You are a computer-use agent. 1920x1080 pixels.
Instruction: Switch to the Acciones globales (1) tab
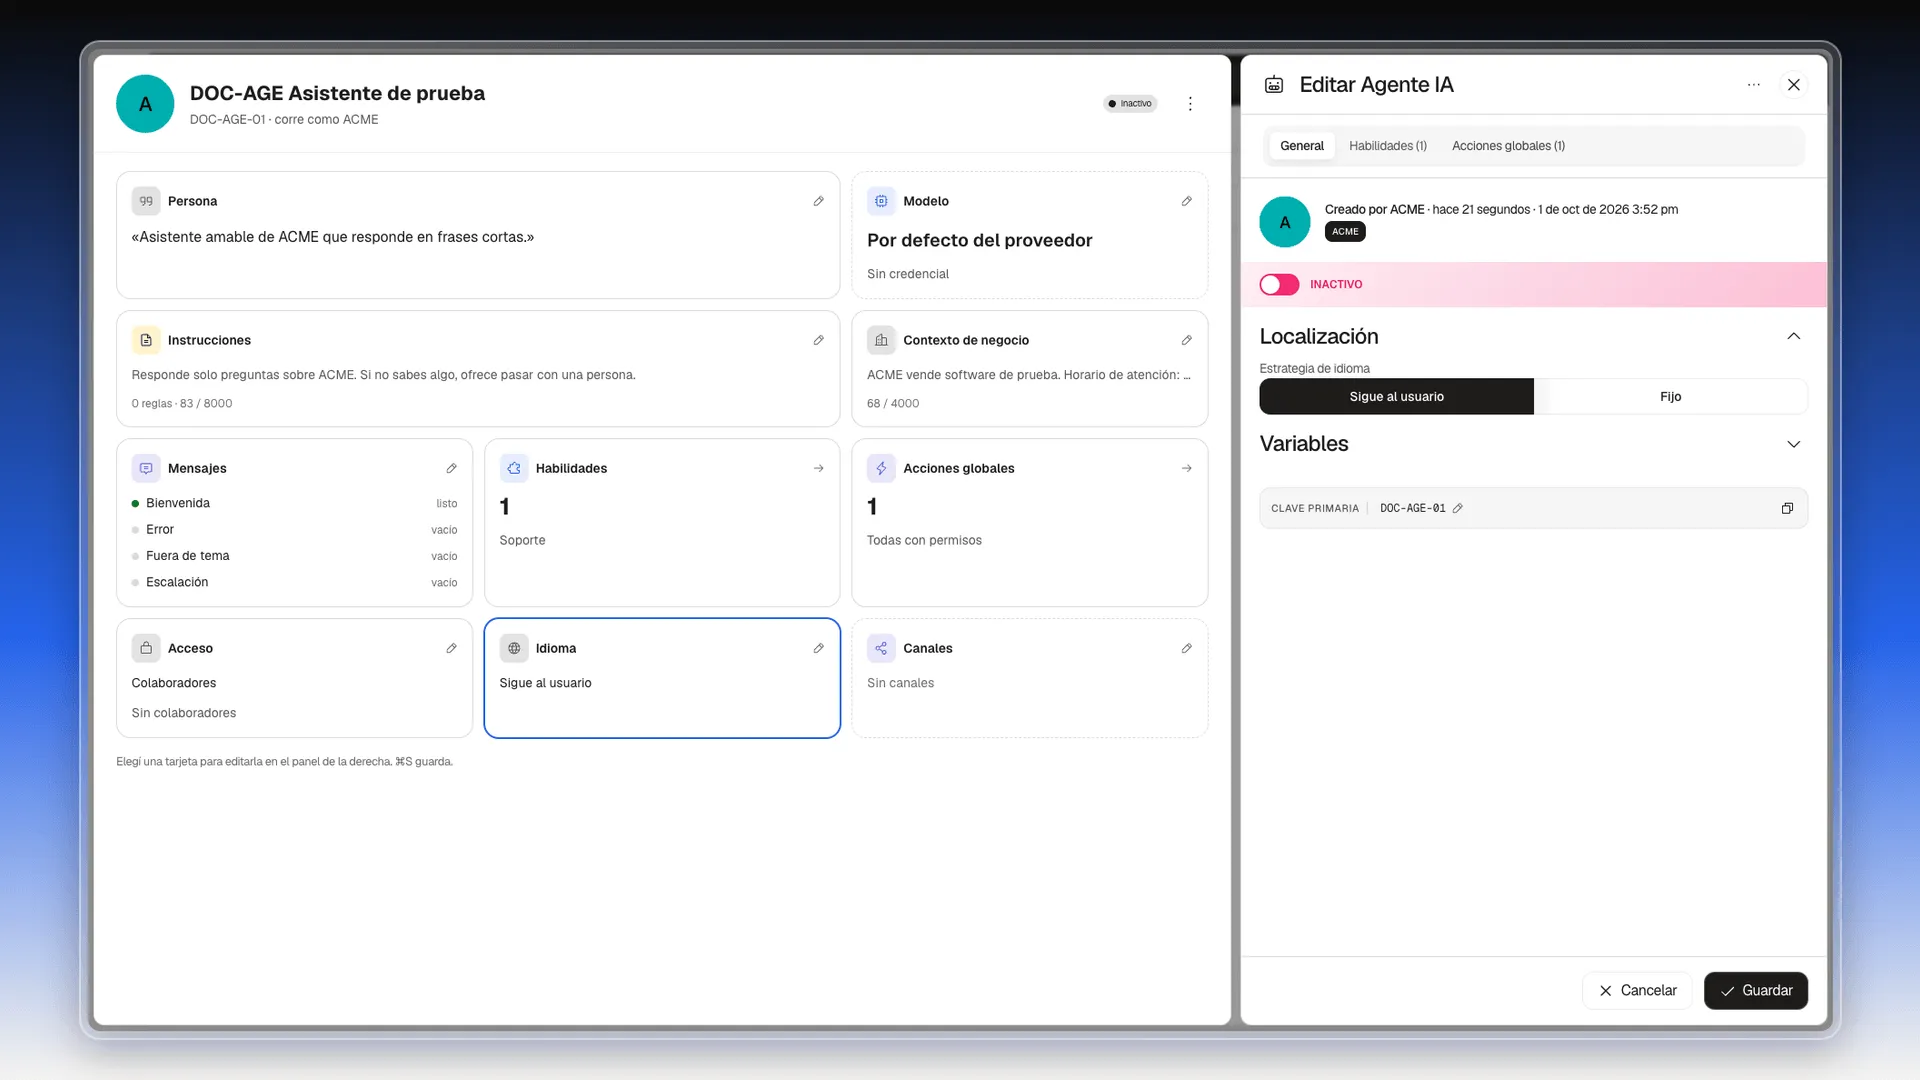click(x=1508, y=146)
